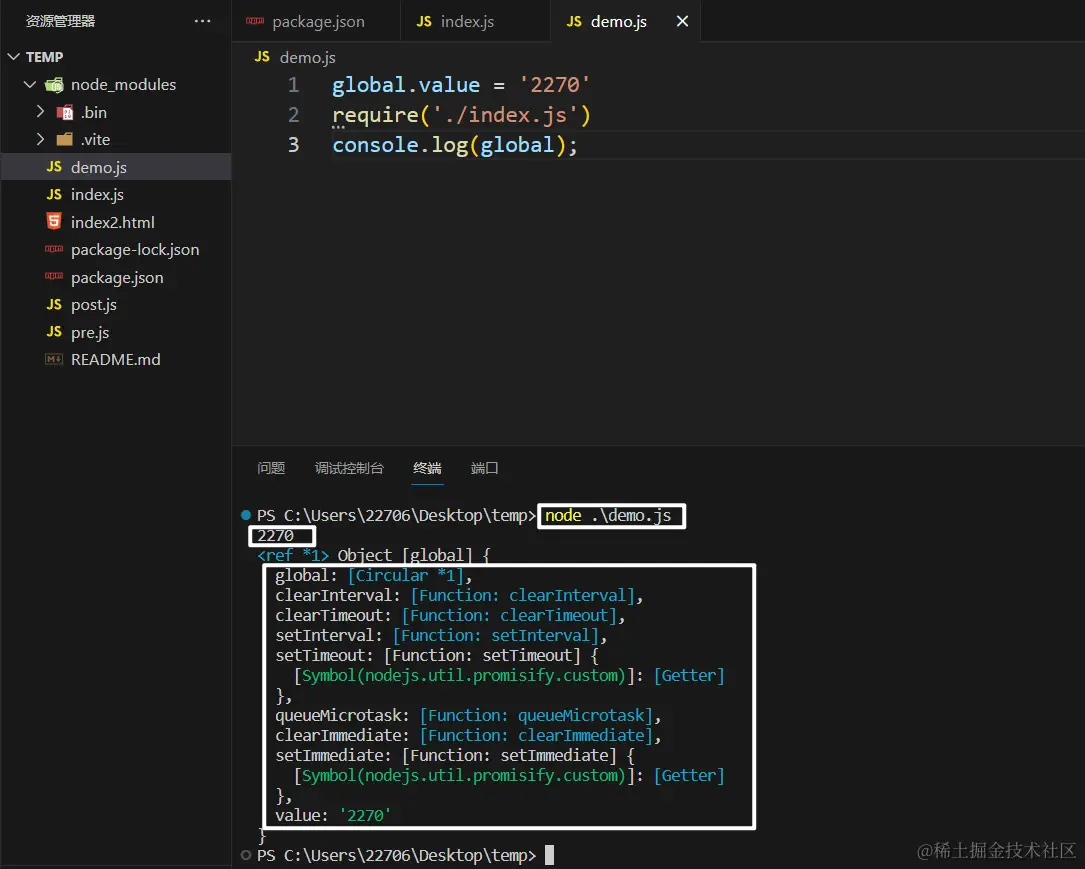Expand the .bin folder chevron
Viewport: 1085px width, 869px height.
pos(40,111)
